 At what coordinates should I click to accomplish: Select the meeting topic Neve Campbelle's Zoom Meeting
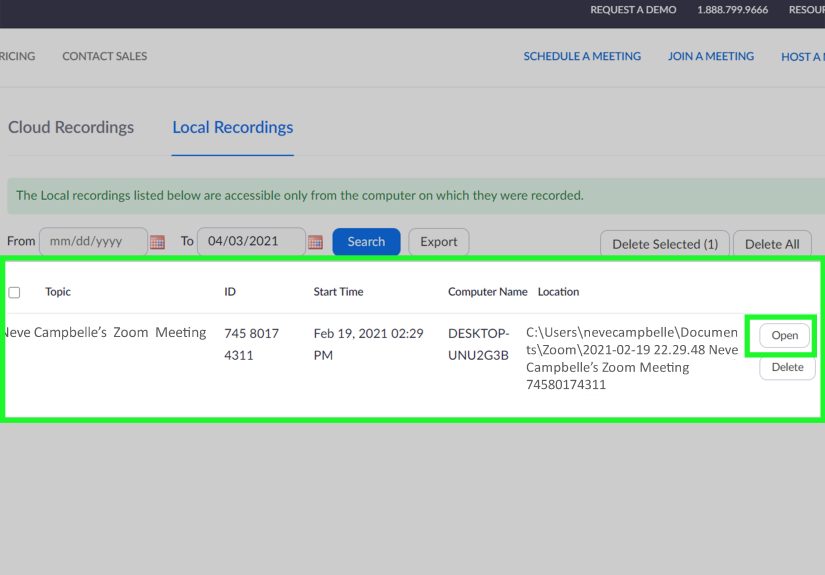(x=104, y=332)
